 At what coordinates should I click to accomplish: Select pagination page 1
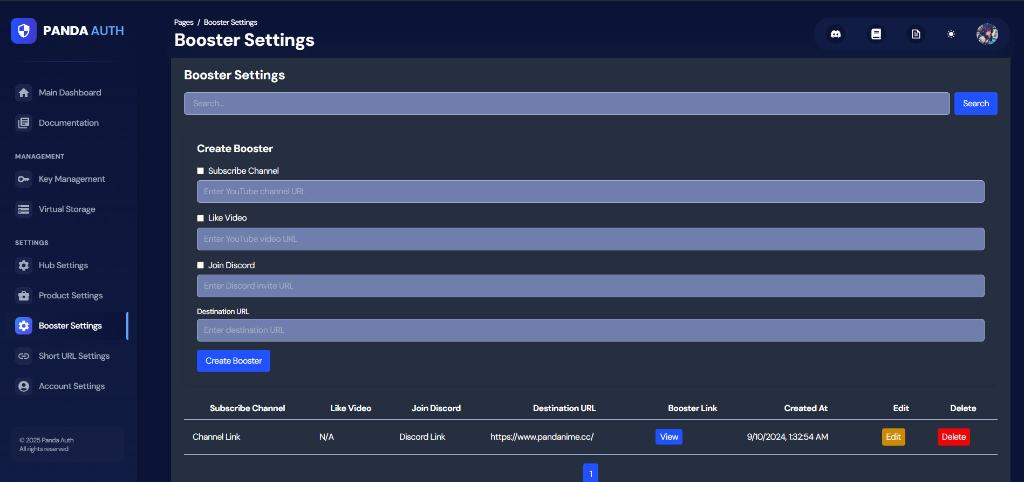coord(590,473)
